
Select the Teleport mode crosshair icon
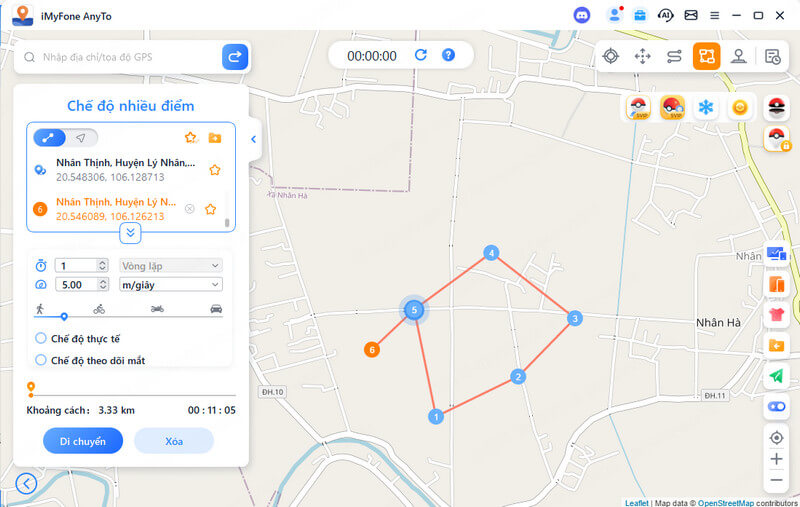(610, 56)
